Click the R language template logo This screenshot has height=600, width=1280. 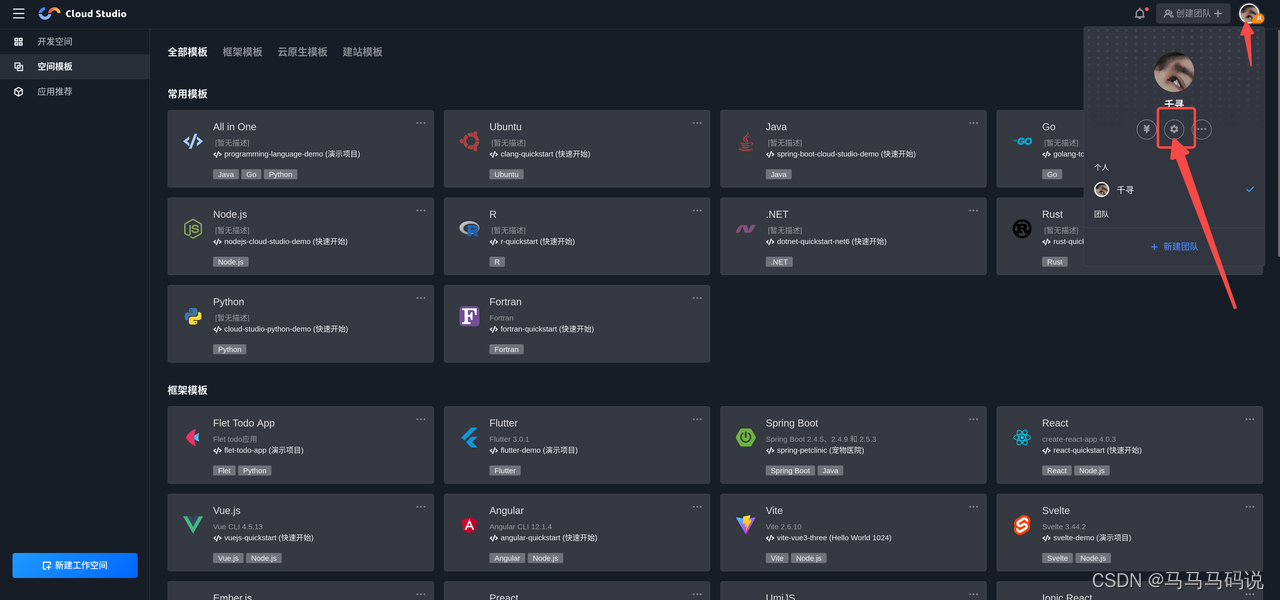click(469, 229)
